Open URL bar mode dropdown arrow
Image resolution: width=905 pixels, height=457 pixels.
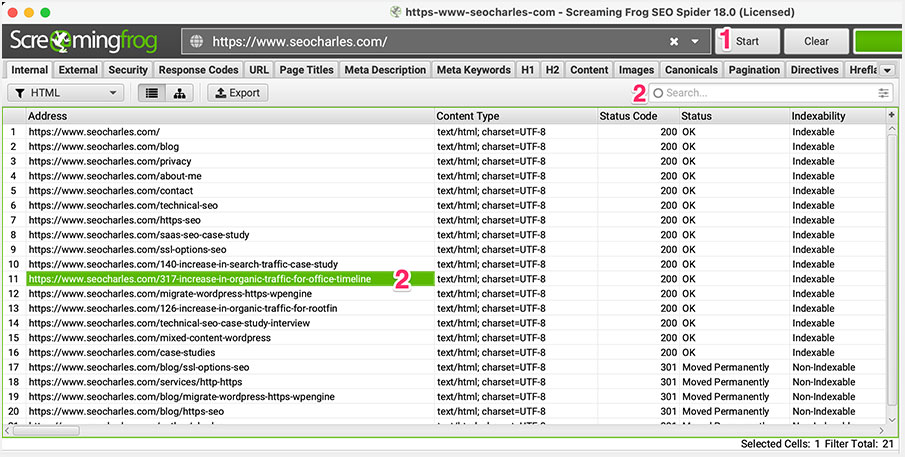click(695, 42)
